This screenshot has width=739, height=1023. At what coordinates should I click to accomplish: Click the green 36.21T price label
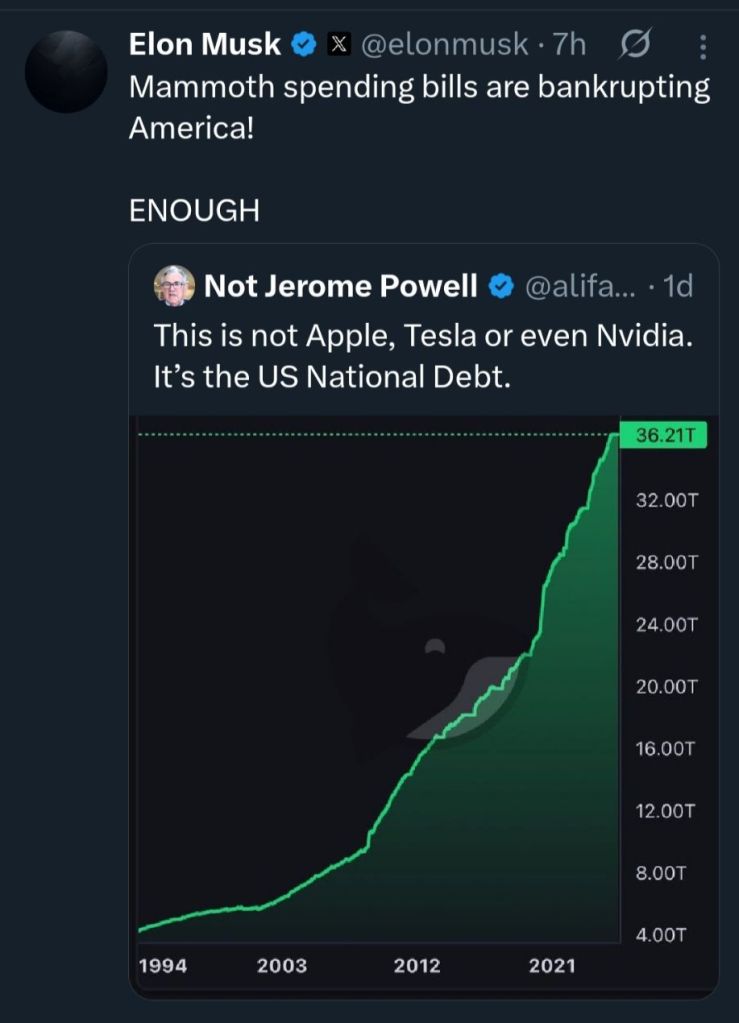[663, 436]
